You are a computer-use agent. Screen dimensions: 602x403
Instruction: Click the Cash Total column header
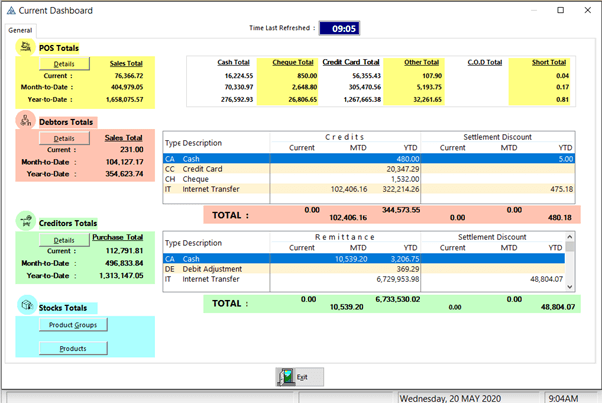point(233,62)
